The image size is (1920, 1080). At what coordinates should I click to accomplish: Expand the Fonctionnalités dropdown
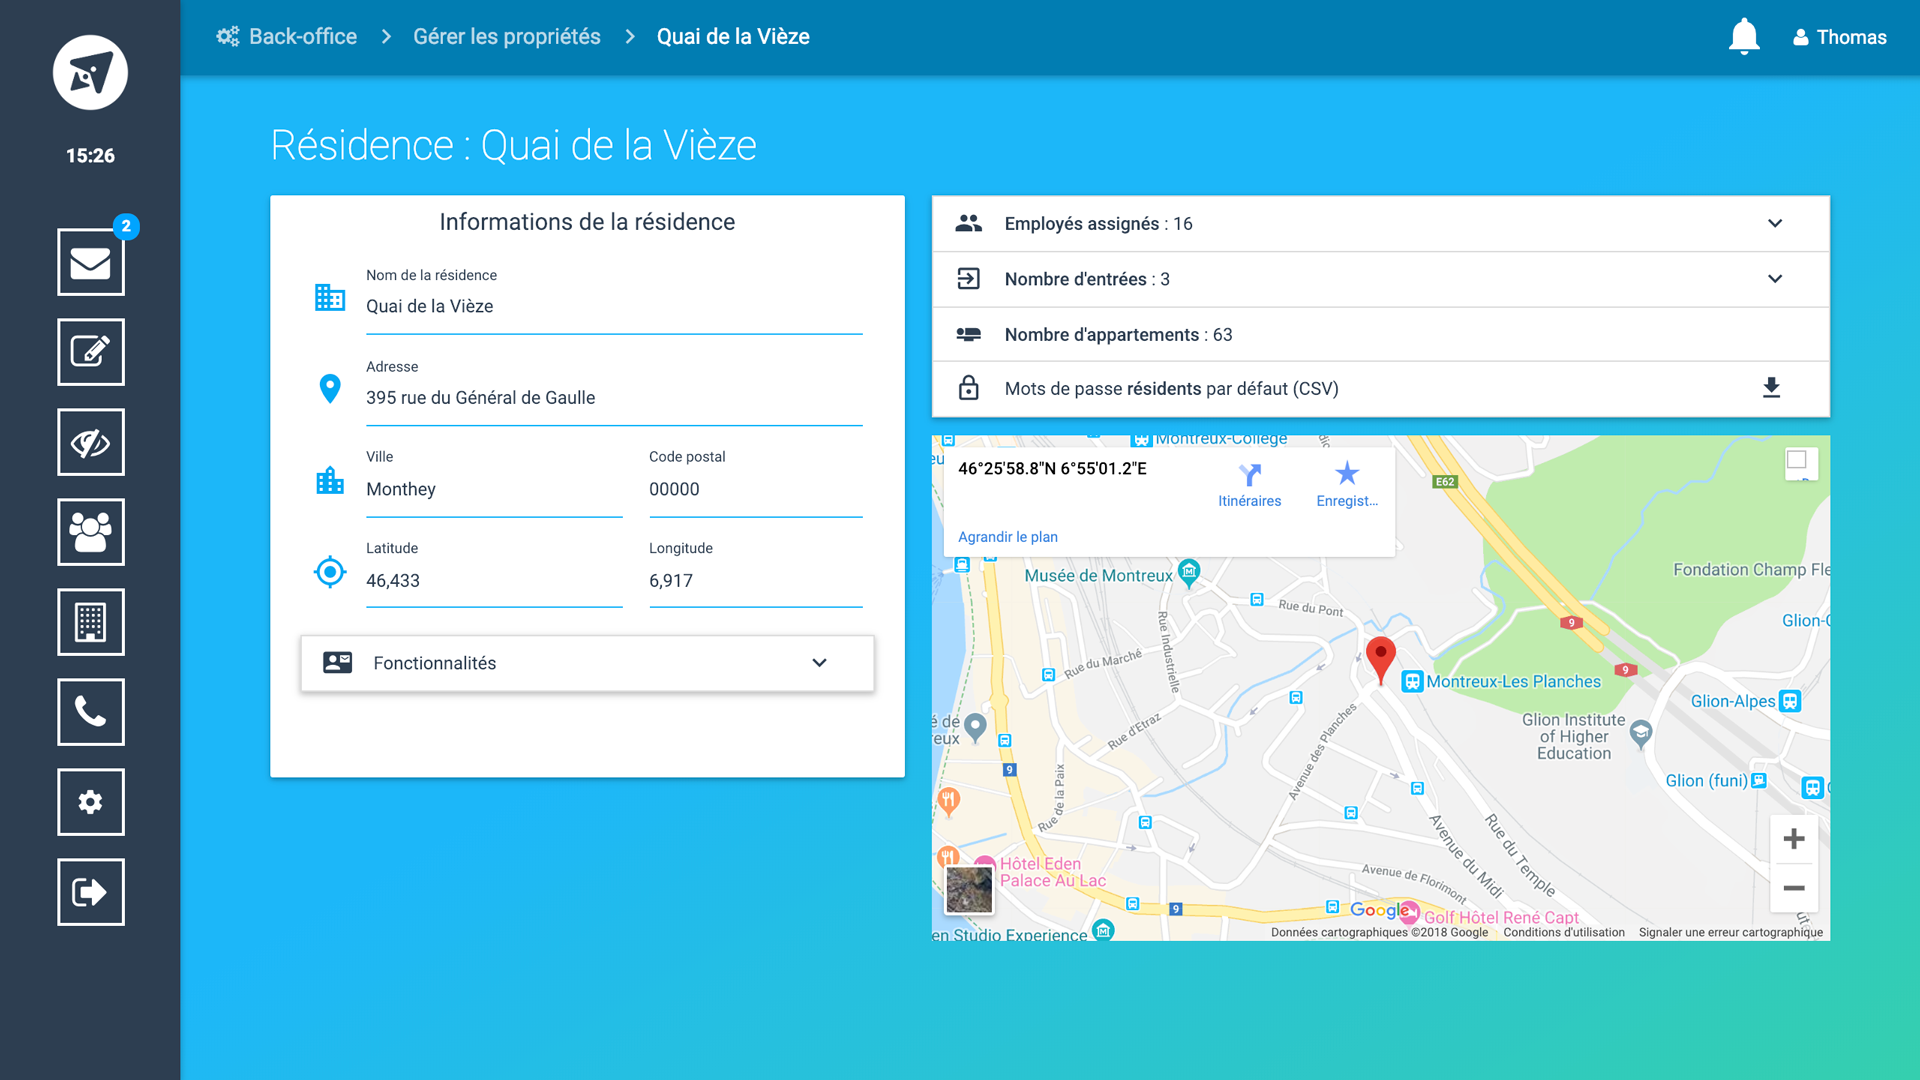click(x=819, y=663)
